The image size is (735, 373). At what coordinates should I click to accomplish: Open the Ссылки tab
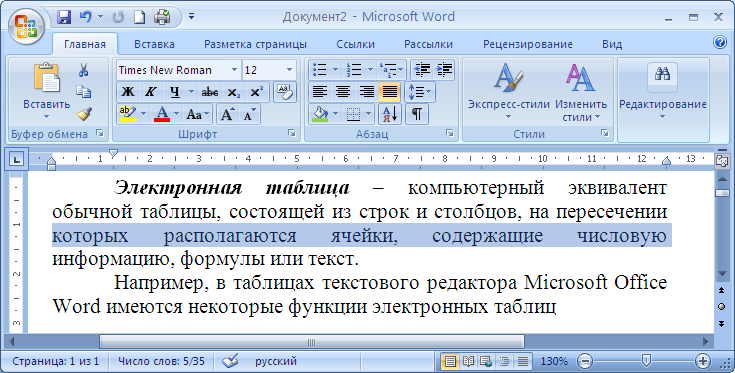click(x=355, y=45)
